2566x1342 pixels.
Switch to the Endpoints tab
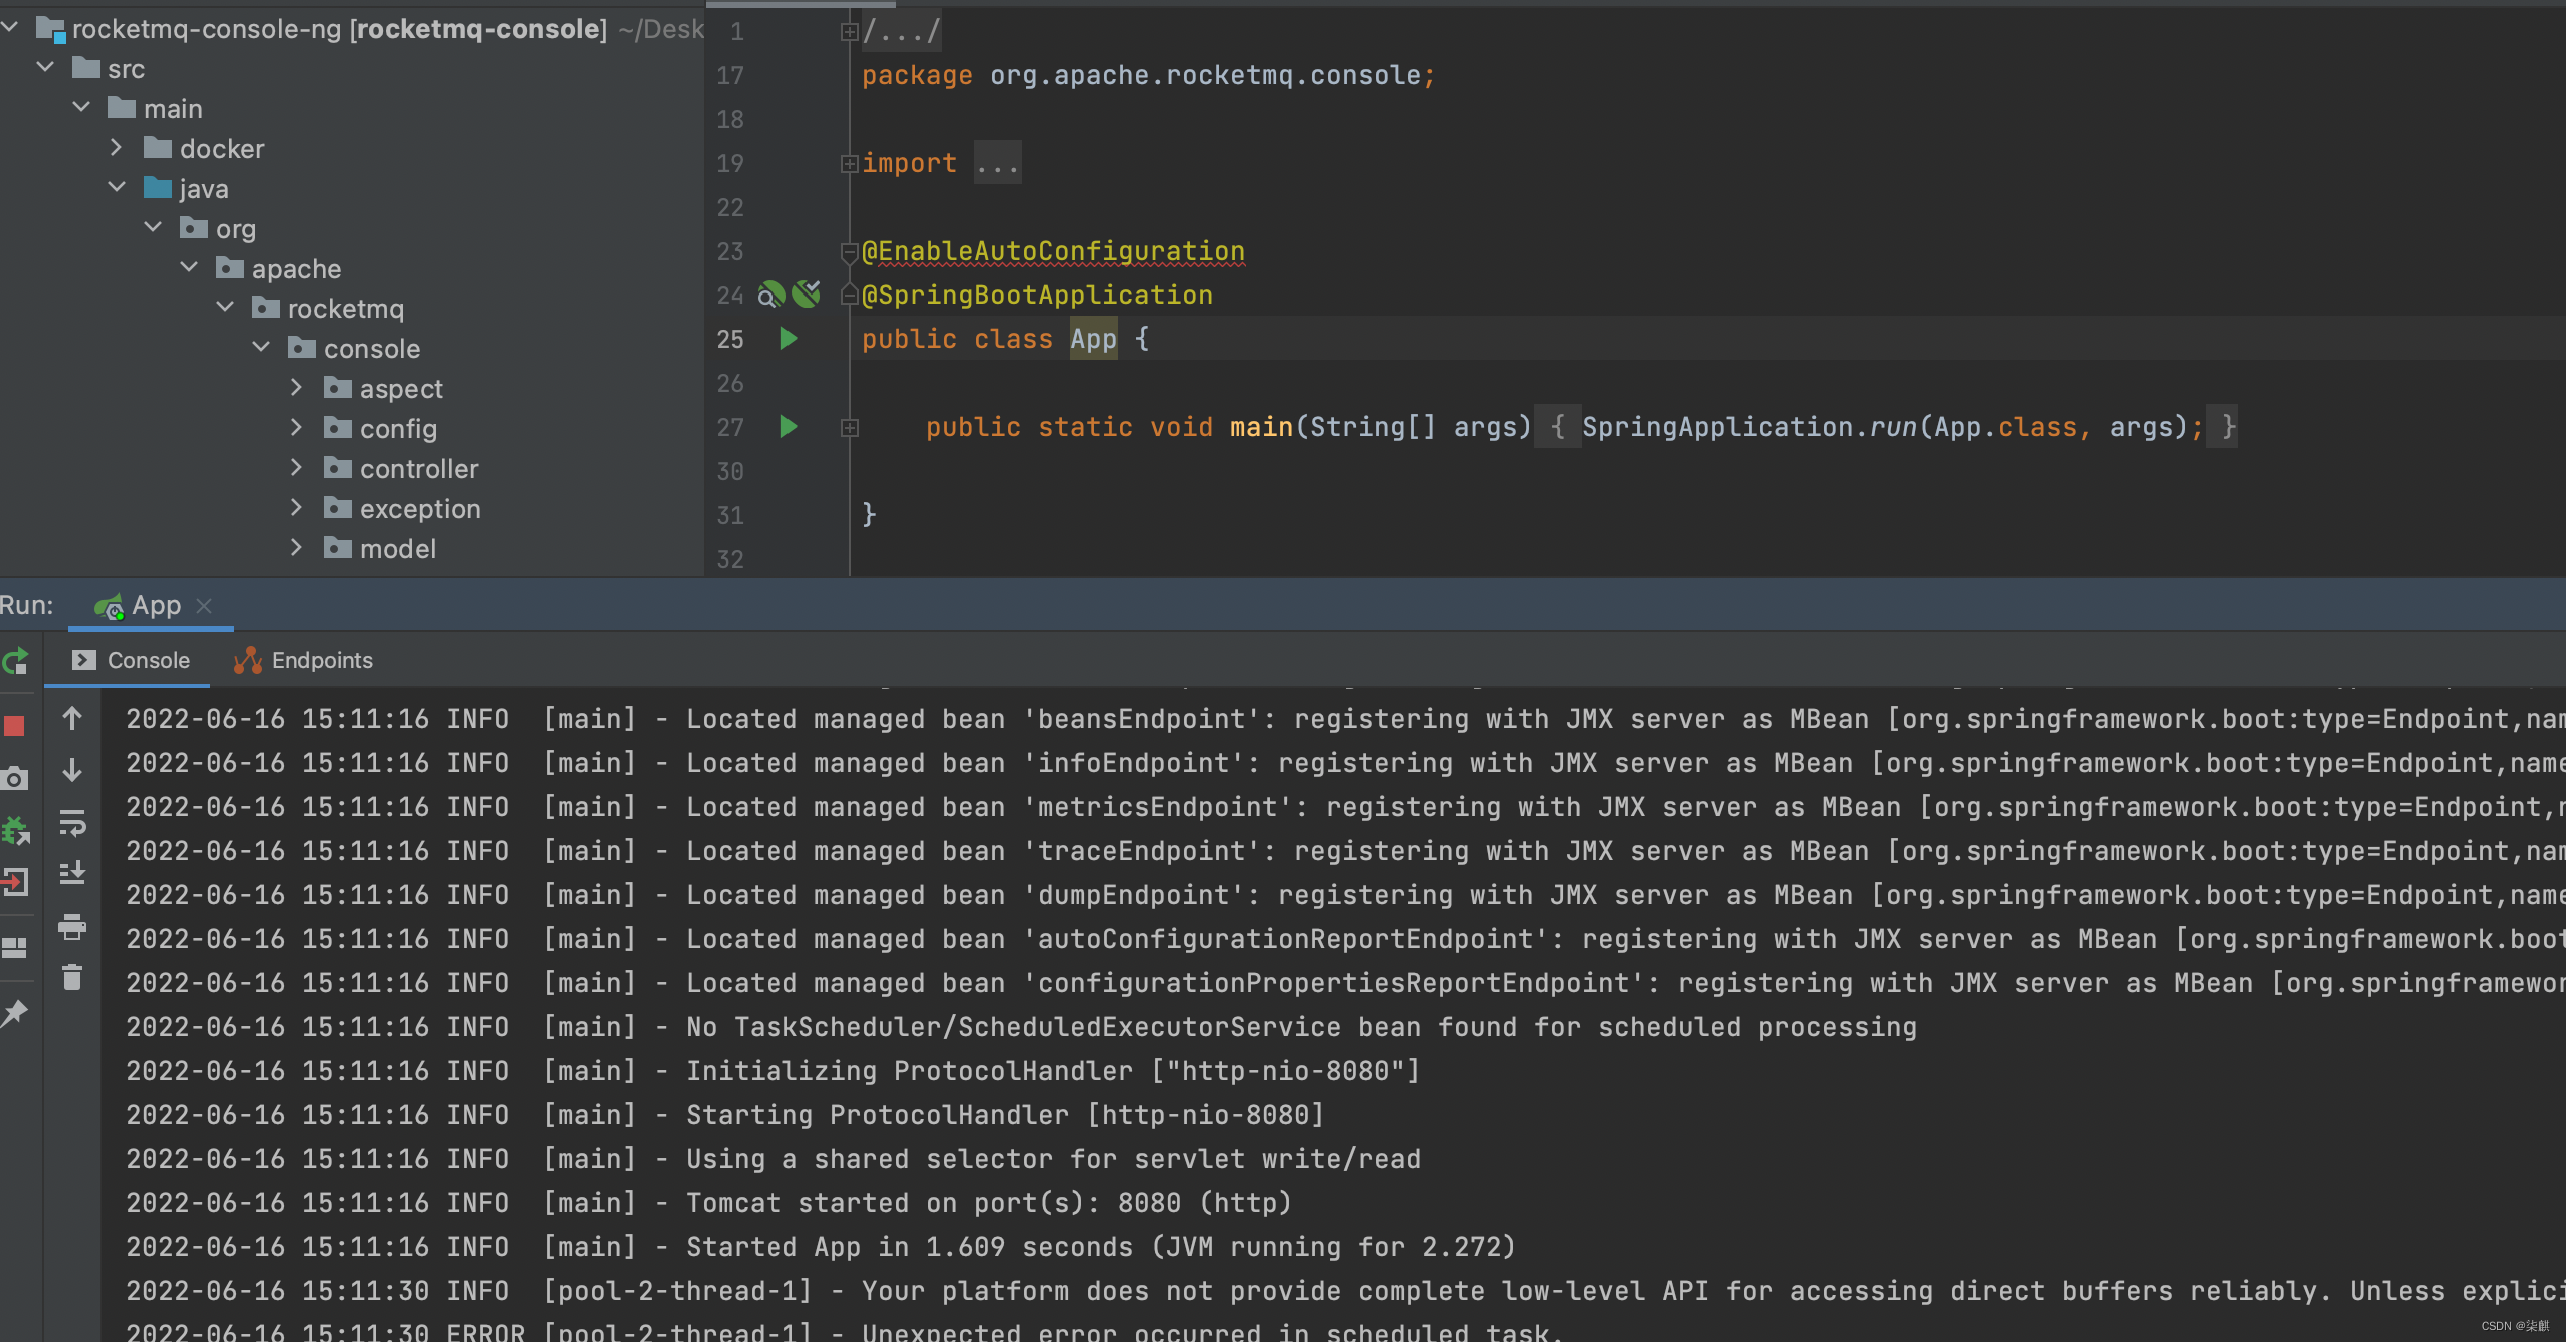(302, 660)
